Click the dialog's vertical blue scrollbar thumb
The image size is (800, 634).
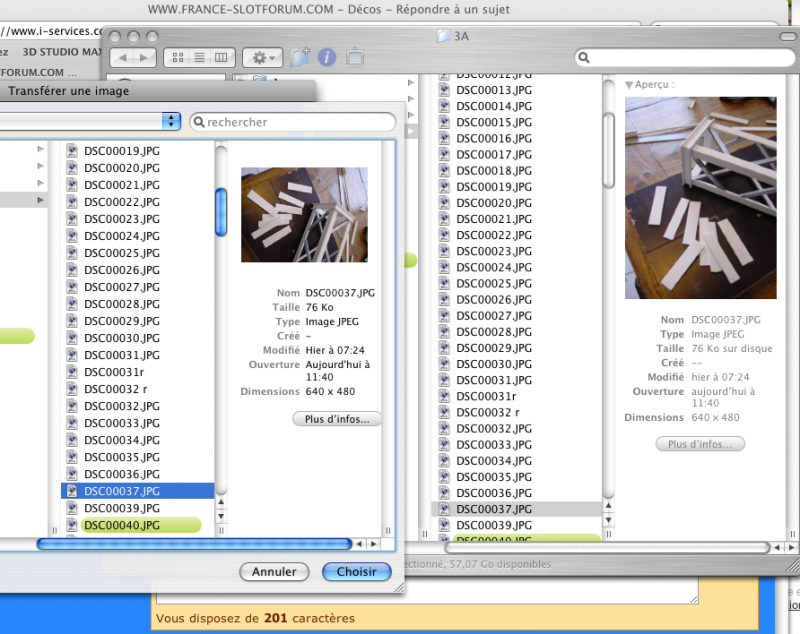tap(221, 211)
